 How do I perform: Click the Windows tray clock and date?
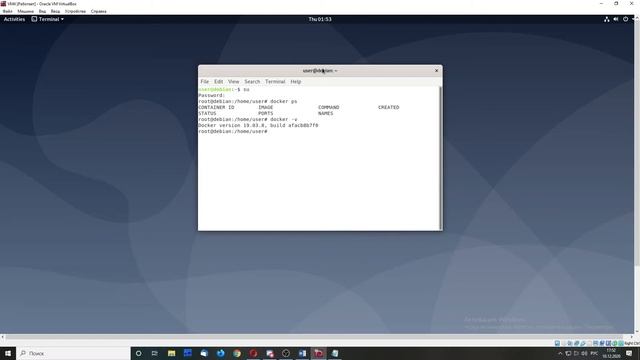point(611,353)
